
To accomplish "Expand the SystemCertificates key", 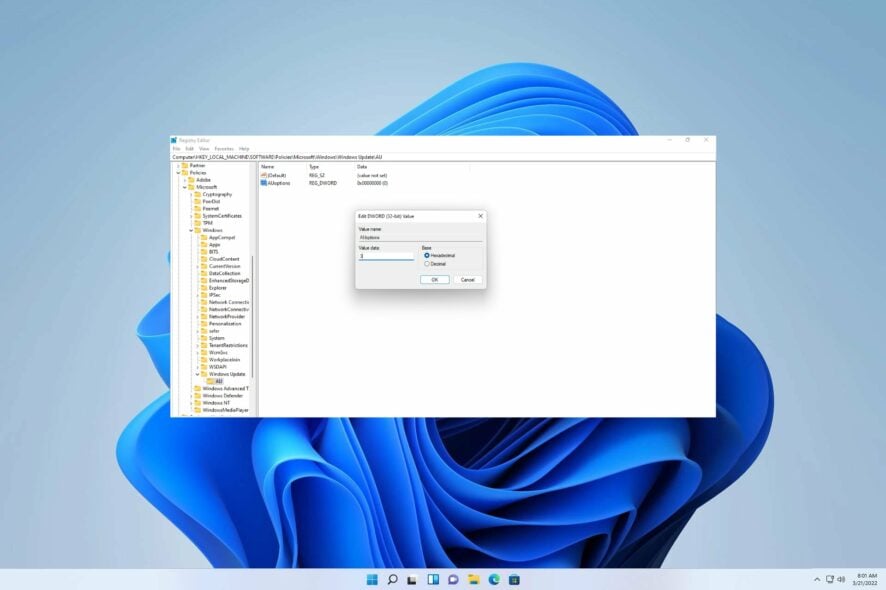I will [x=191, y=216].
